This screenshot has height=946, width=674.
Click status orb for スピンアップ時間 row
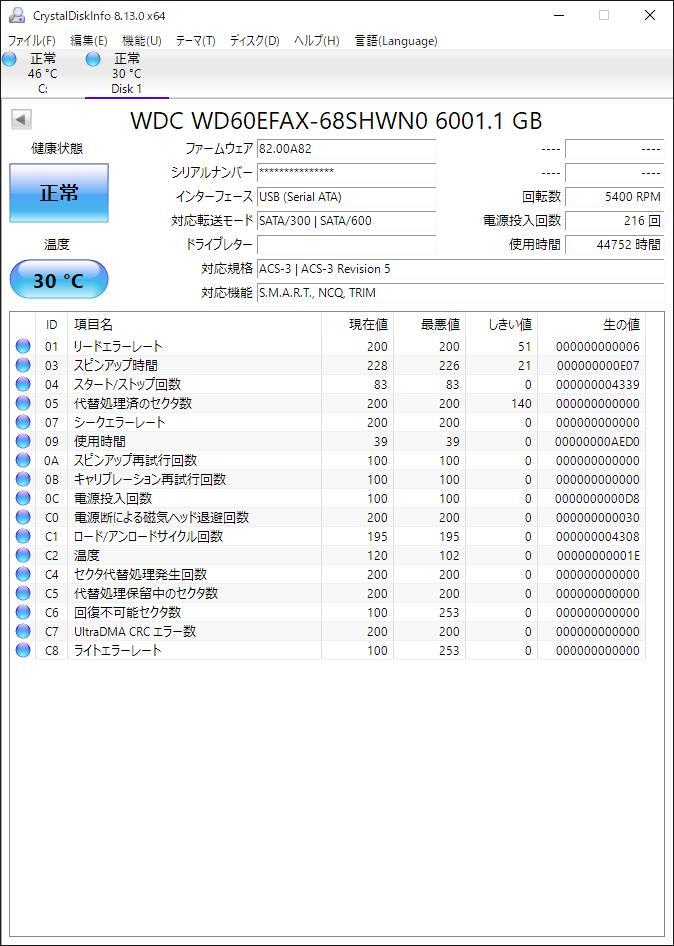pyautogui.click(x=23, y=365)
